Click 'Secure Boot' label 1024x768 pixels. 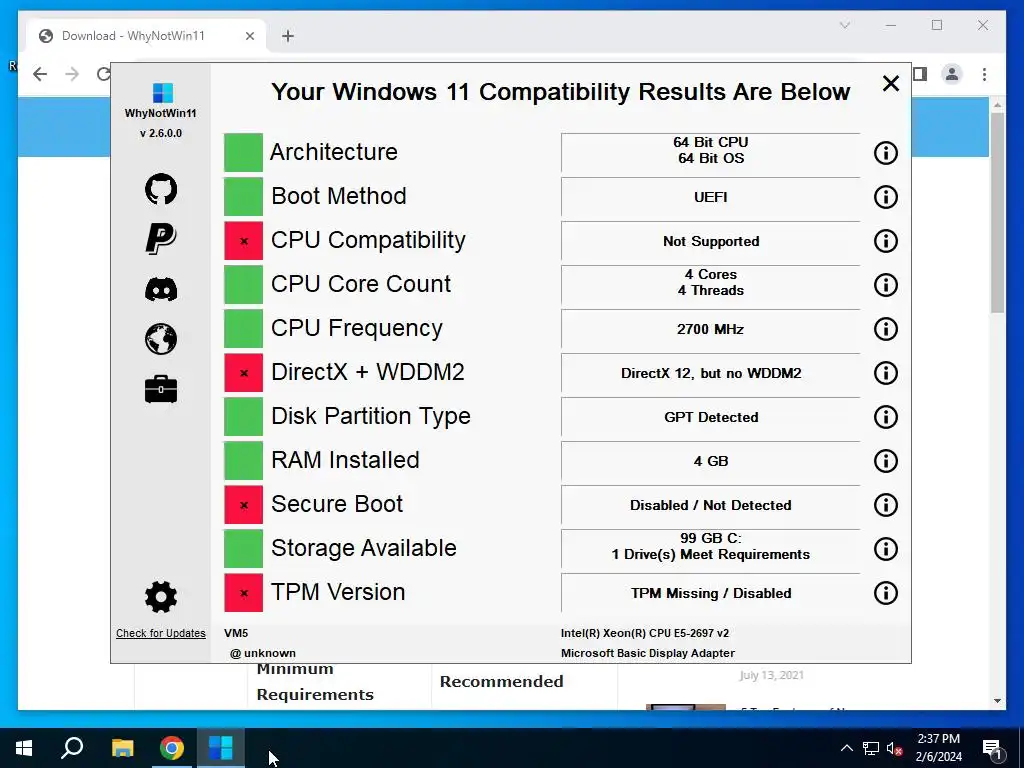point(337,504)
